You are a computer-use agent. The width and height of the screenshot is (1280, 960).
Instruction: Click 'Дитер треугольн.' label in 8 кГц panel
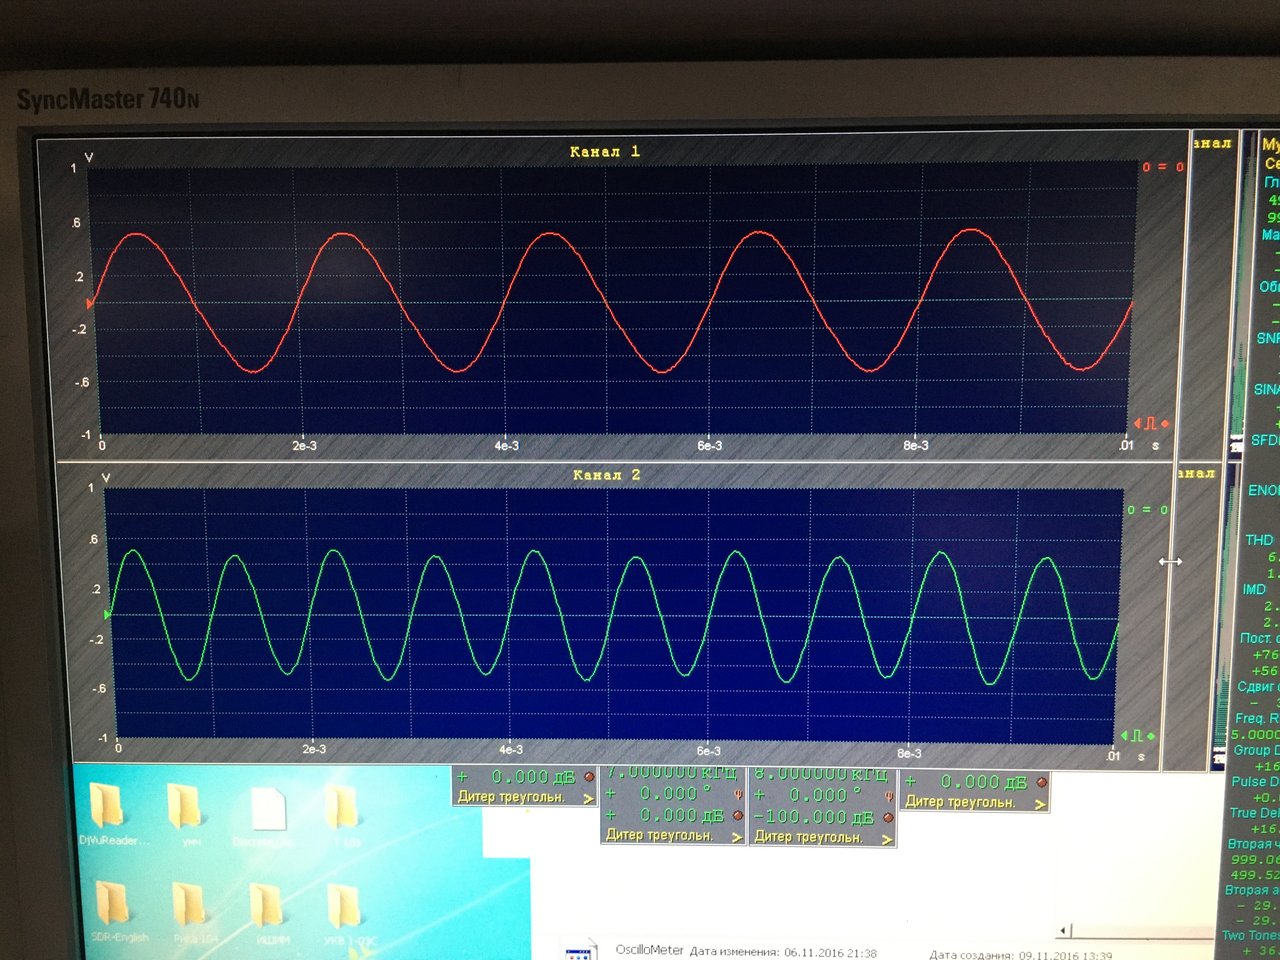(x=808, y=837)
